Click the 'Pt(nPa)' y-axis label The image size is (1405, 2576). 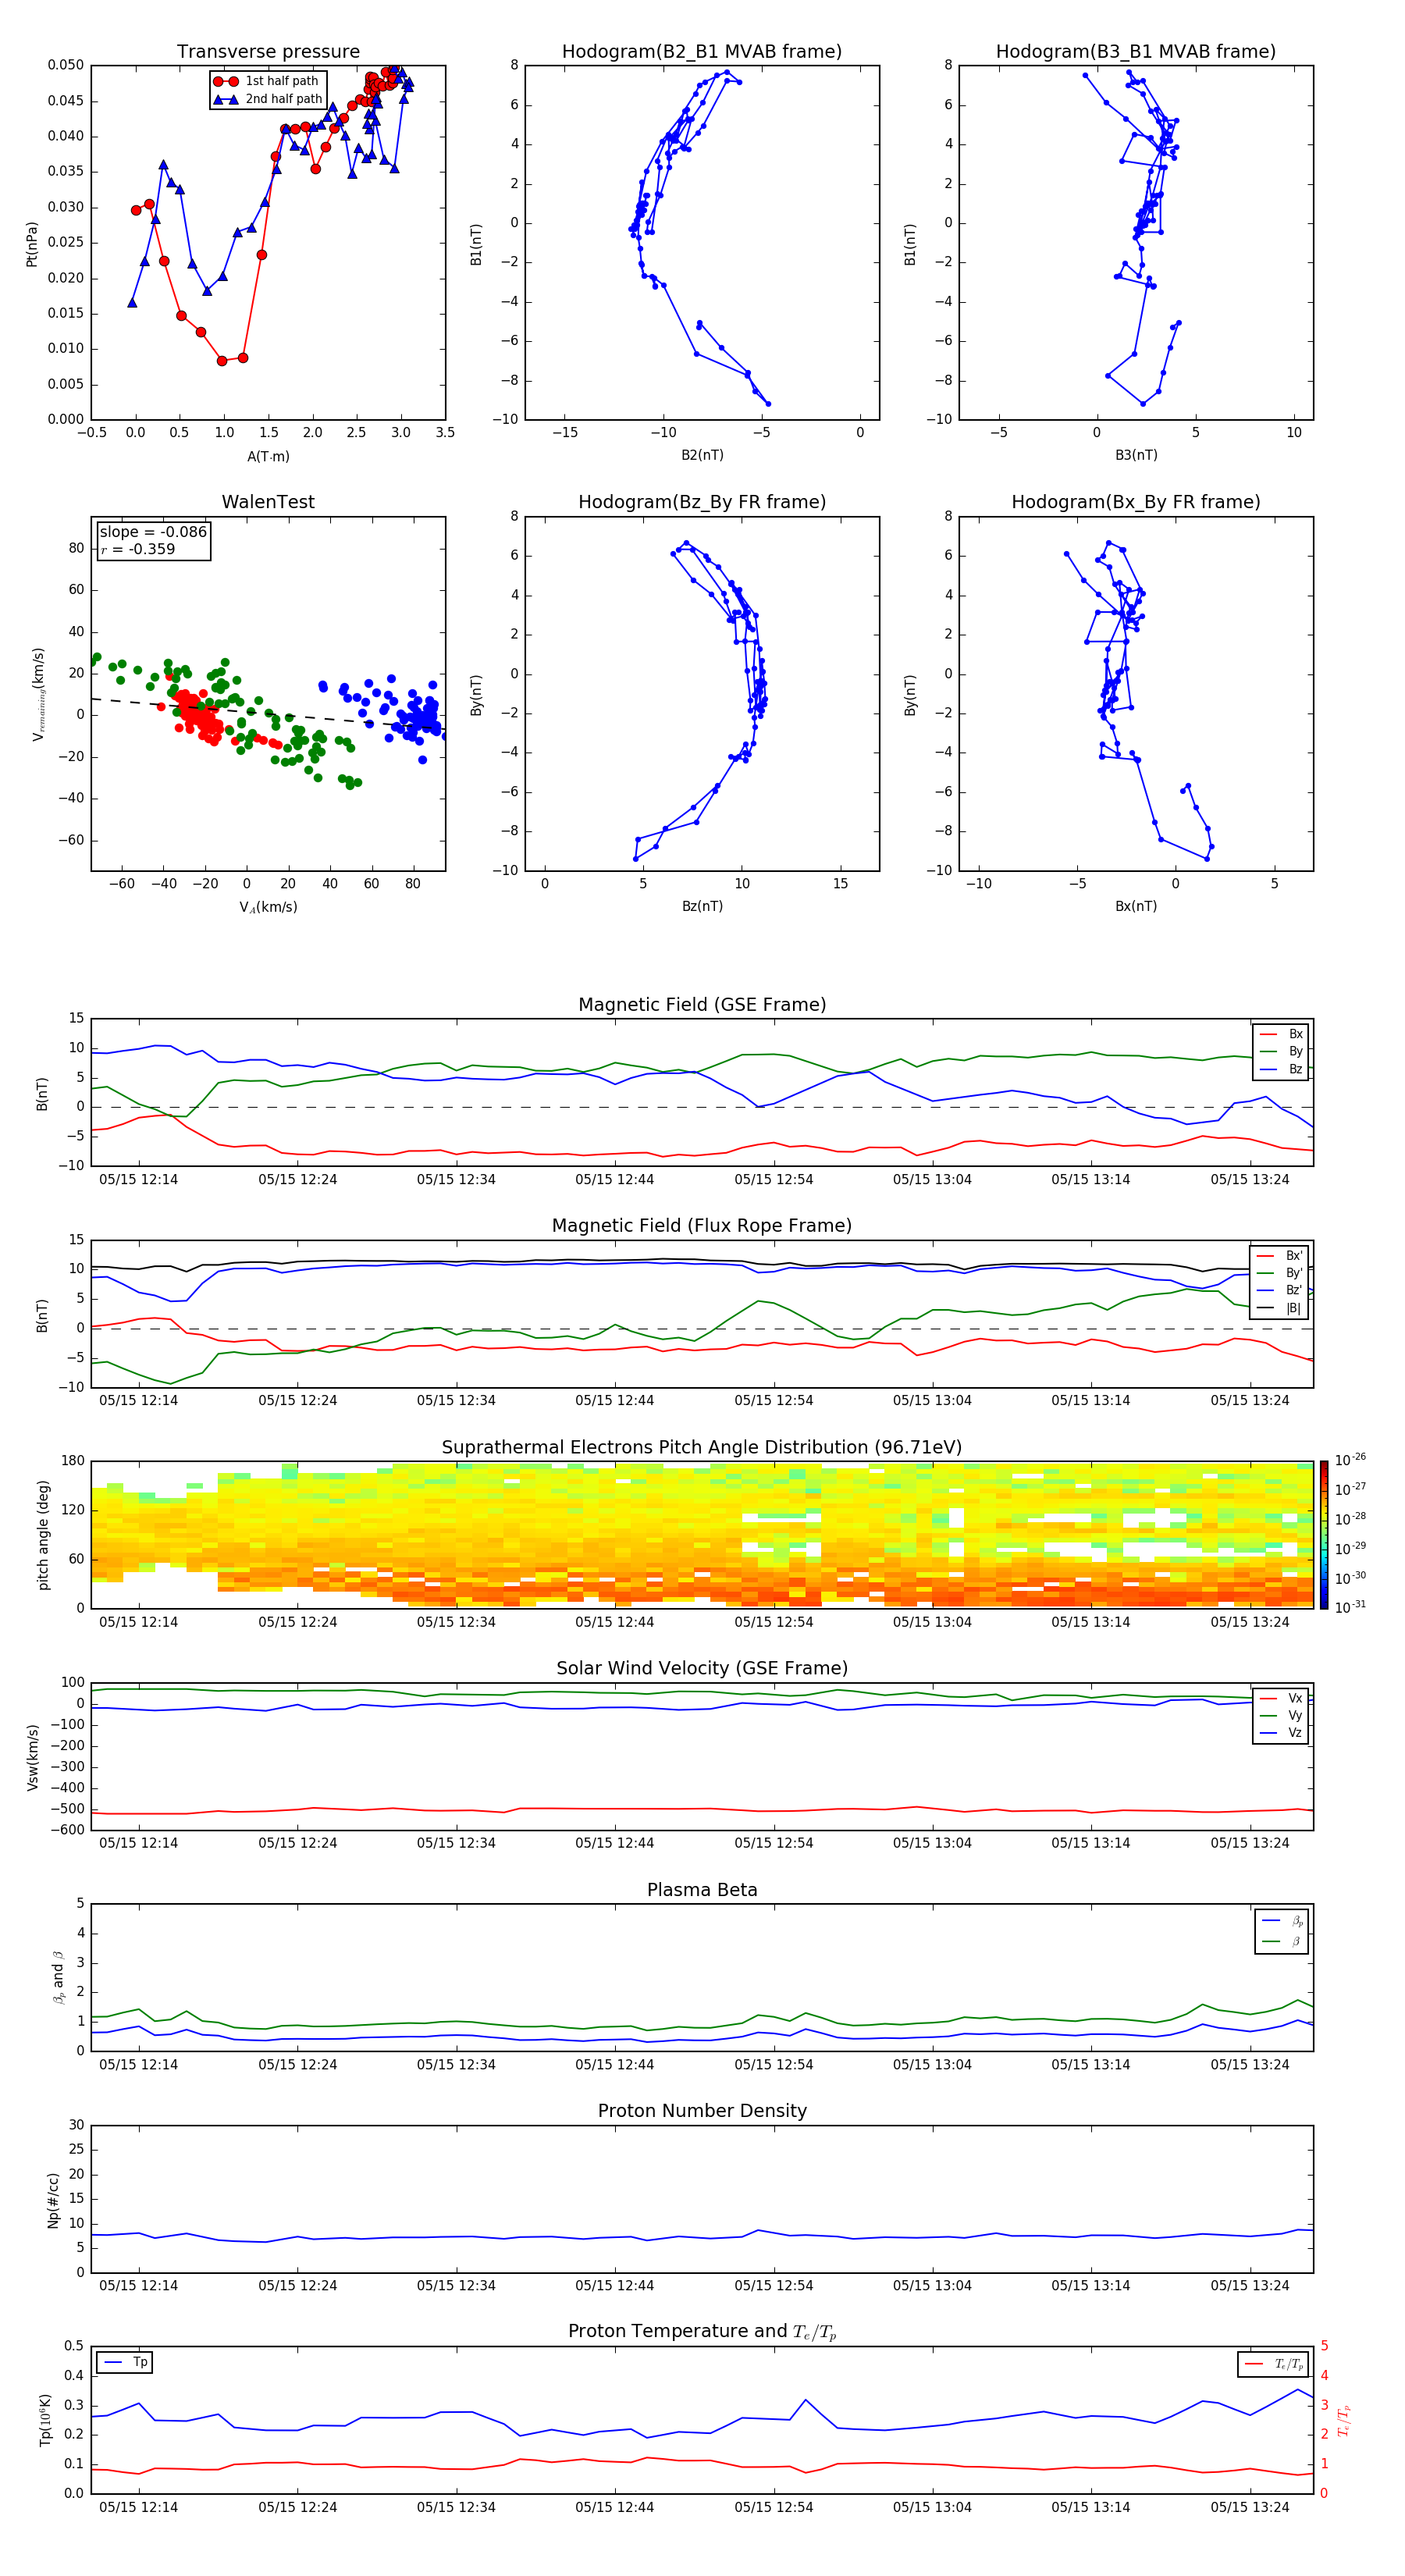[x=32, y=244]
